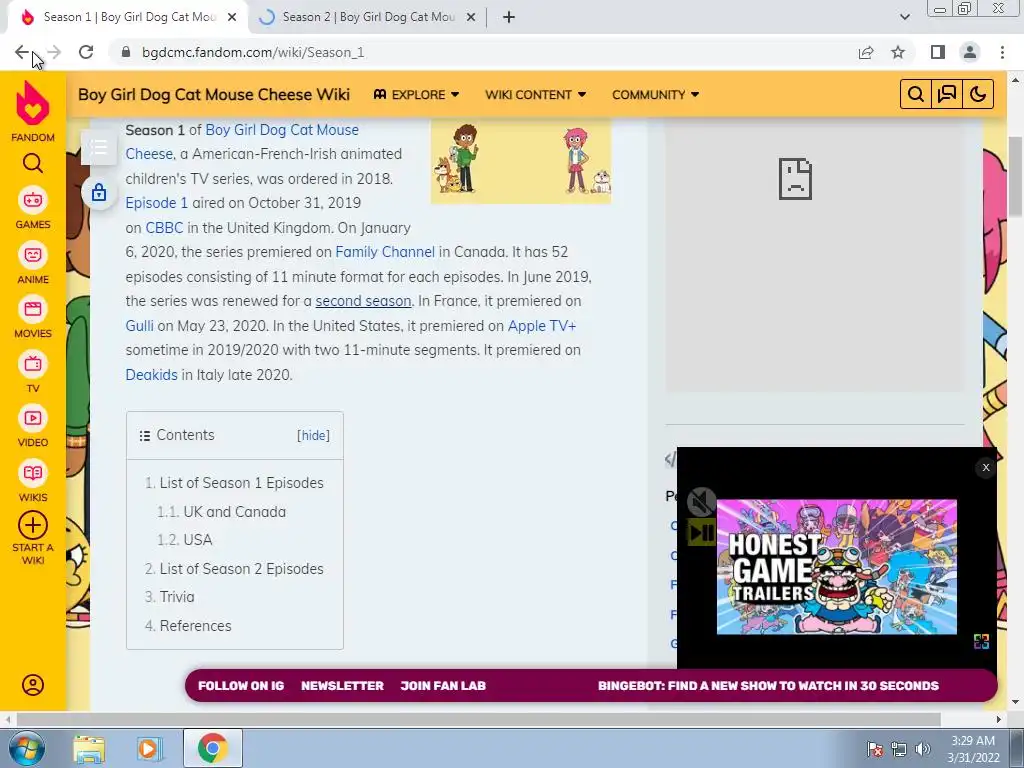
Task: Open the character artwork thumbnail
Action: coord(520,162)
